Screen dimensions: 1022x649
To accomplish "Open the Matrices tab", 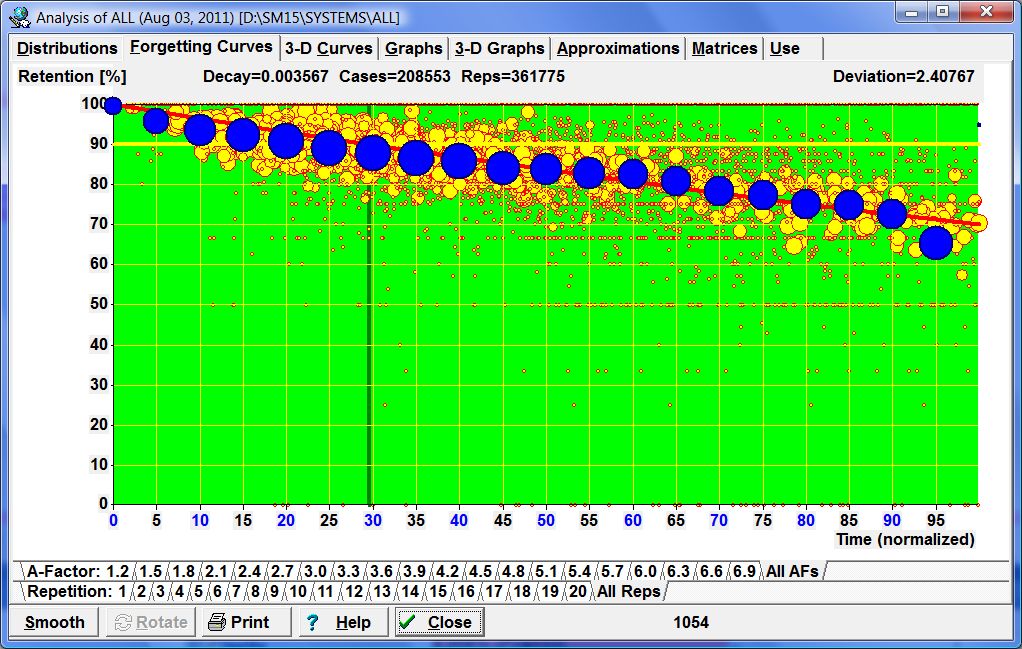I will pyautogui.click(x=724, y=48).
